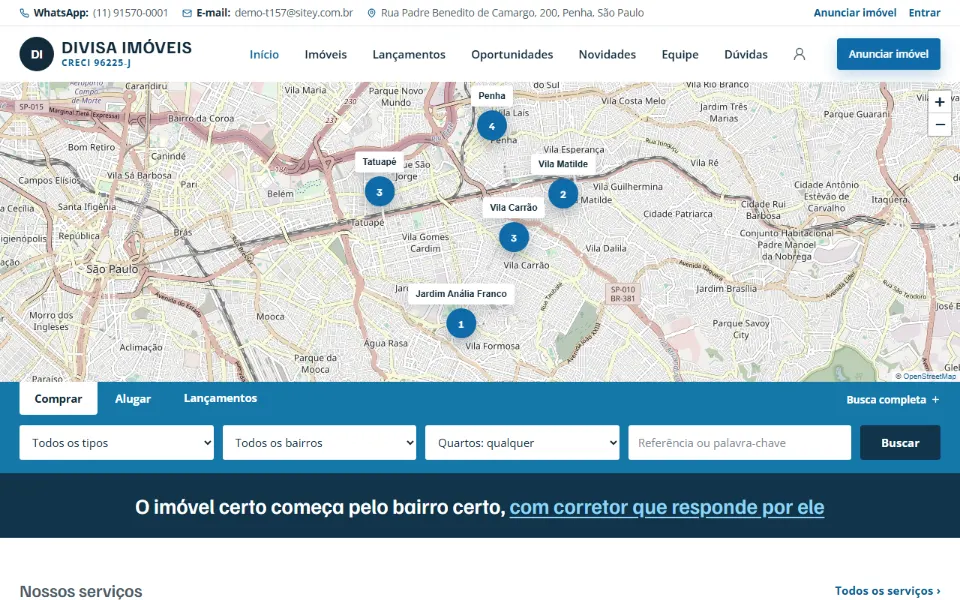Viewport: 960px width, 600px height.
Task: Click the Vila Carrão cluster marker with 3
Action: tap(514, 238)
